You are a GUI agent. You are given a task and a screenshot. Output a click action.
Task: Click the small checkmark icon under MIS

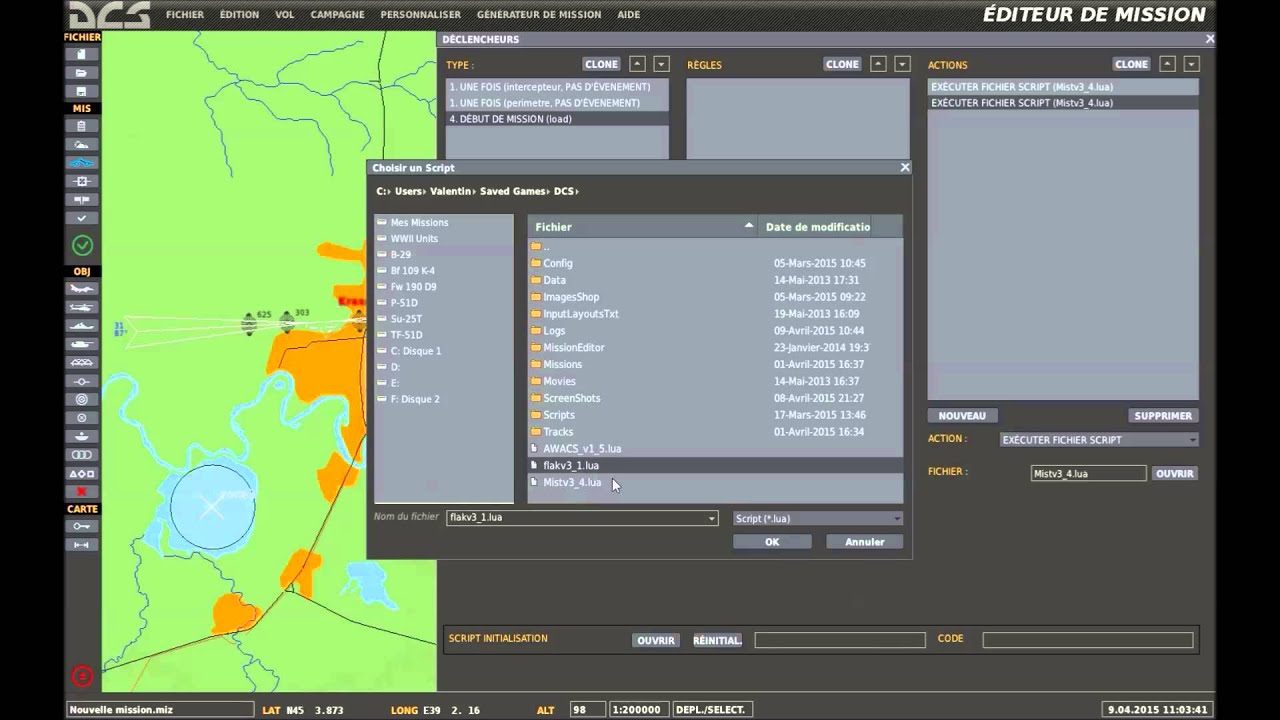tap(82, 217)
